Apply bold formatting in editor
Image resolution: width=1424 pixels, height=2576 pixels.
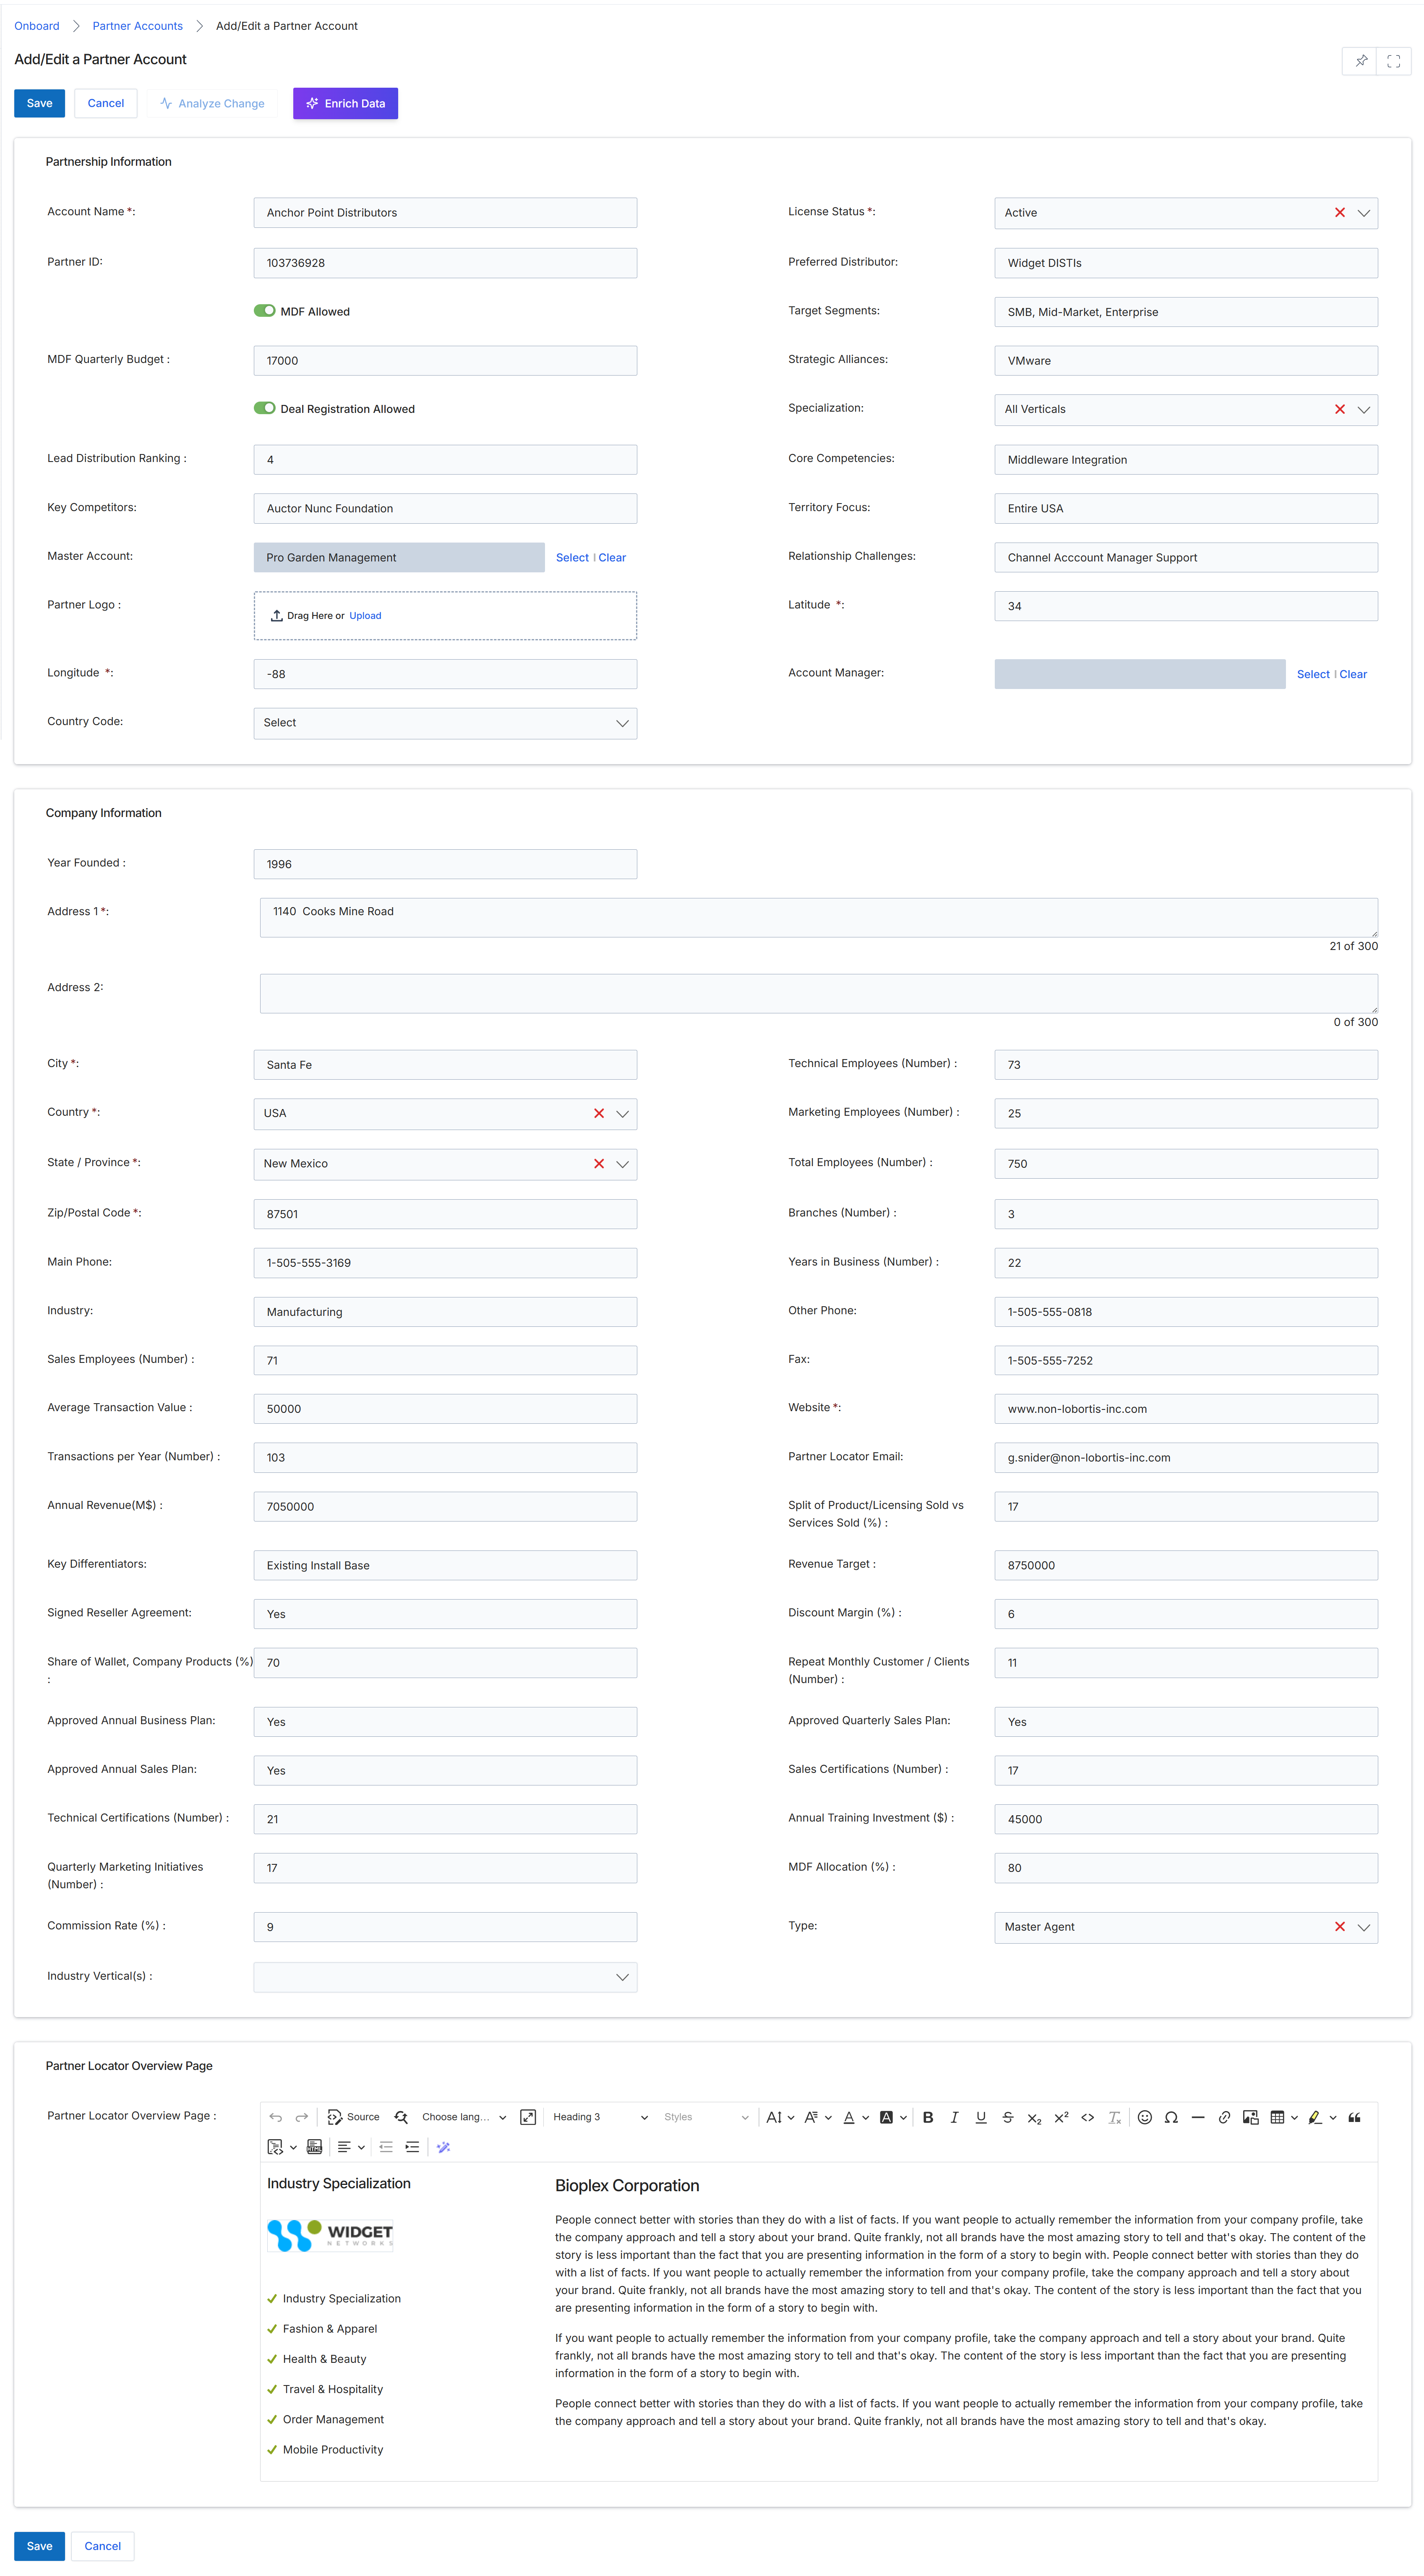(x=928, y=2117)
